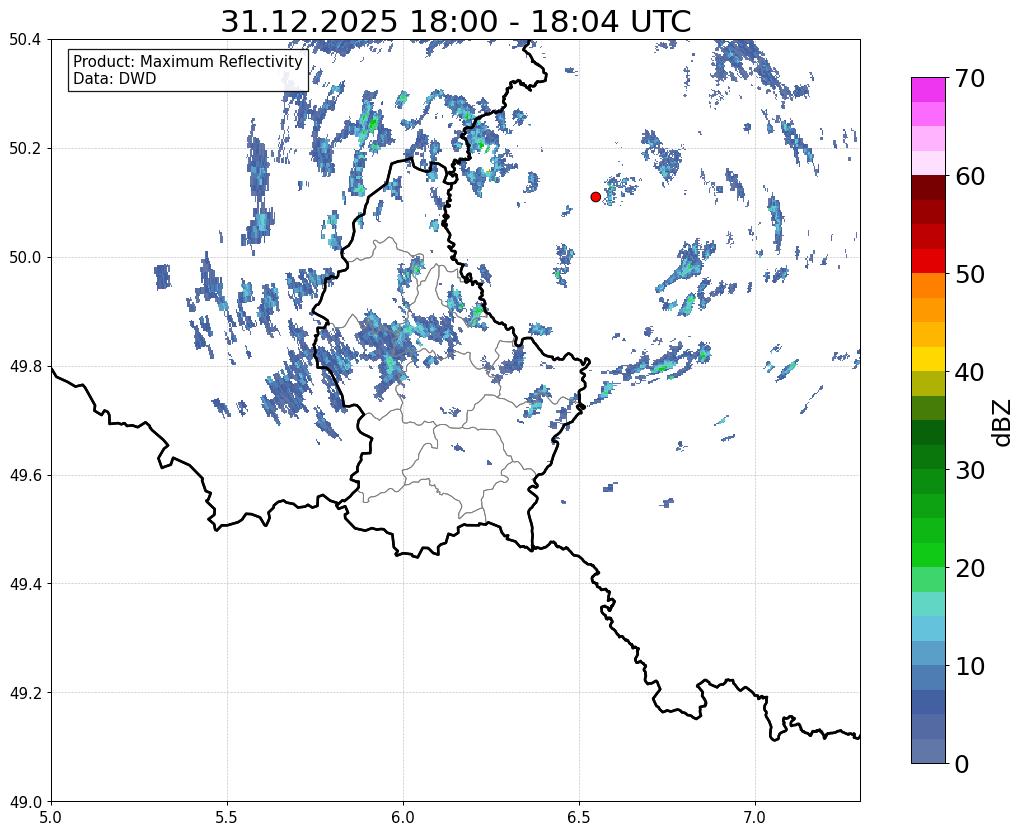Click the 40 tick label on the colorbar
Screen dimensions: 1023x834
[x=969, y=372]
